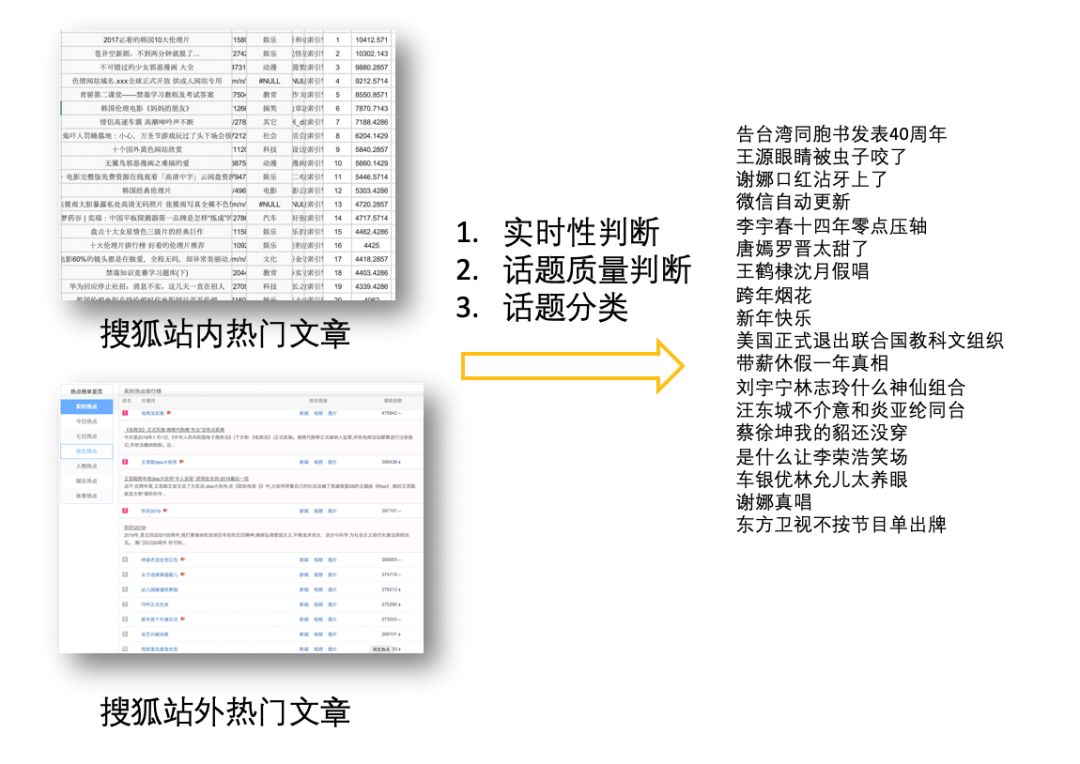1080x764 pixels.
Task: Click topic 是什么让李荣浩笑场
Action: point(822,456)
